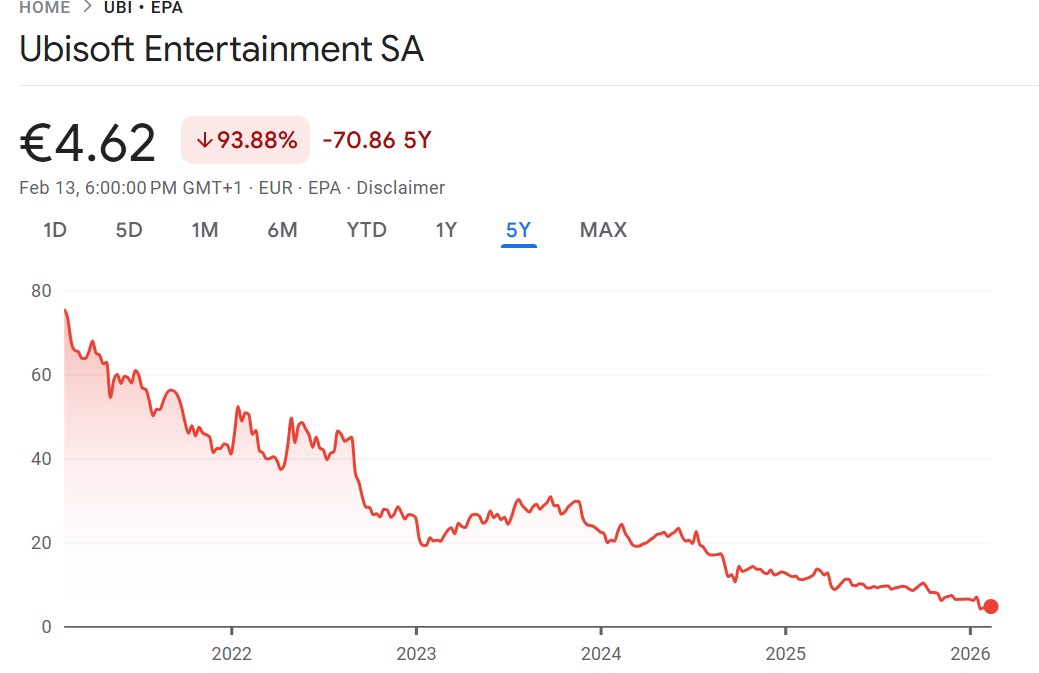This screenshot has width=1039, height=673.
Task: Select the 5Y time range tab
Action: [518, 230]
